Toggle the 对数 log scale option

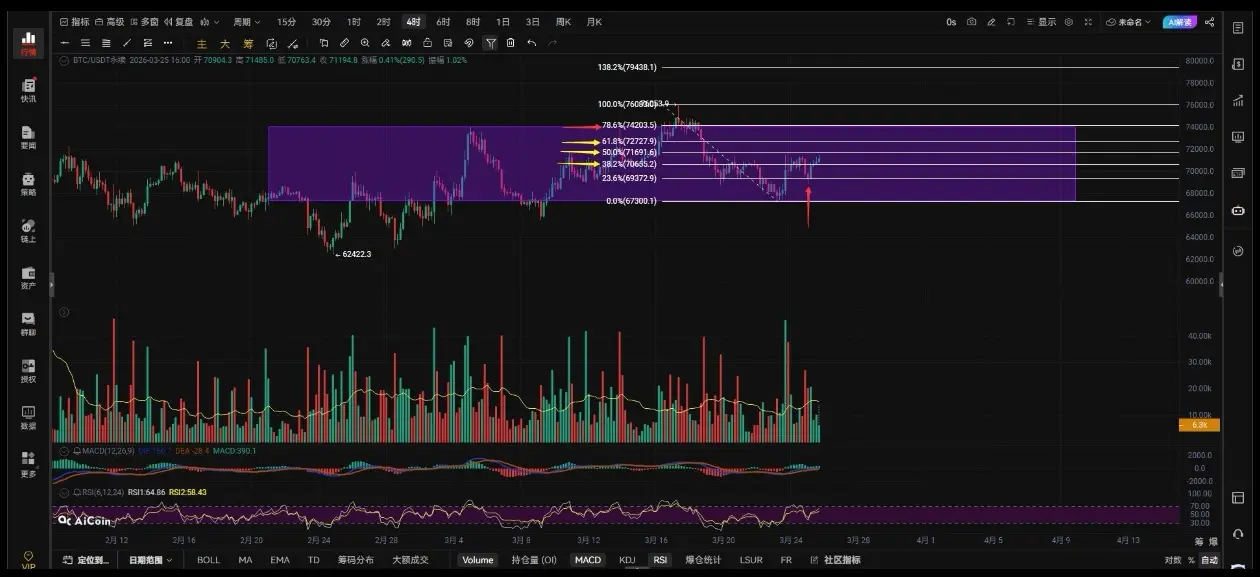point(1172,560)
